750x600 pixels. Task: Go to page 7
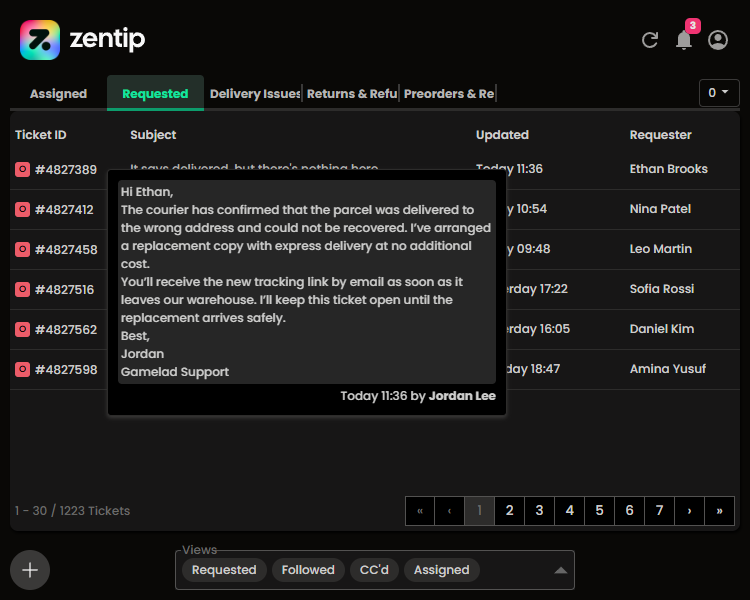click(660, 511)
